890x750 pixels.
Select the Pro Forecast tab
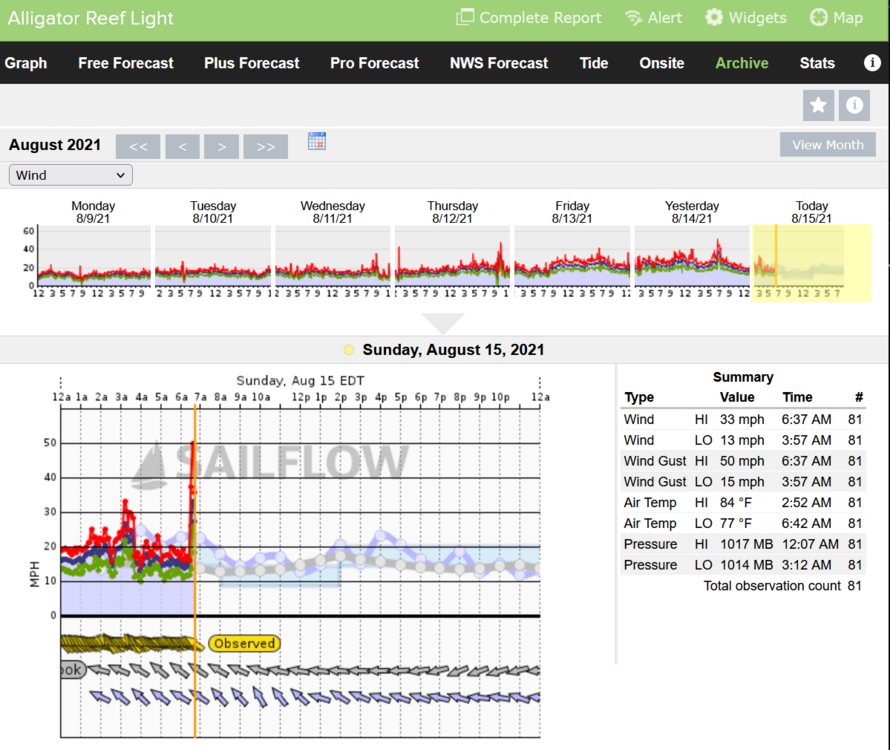click(374, 63)
